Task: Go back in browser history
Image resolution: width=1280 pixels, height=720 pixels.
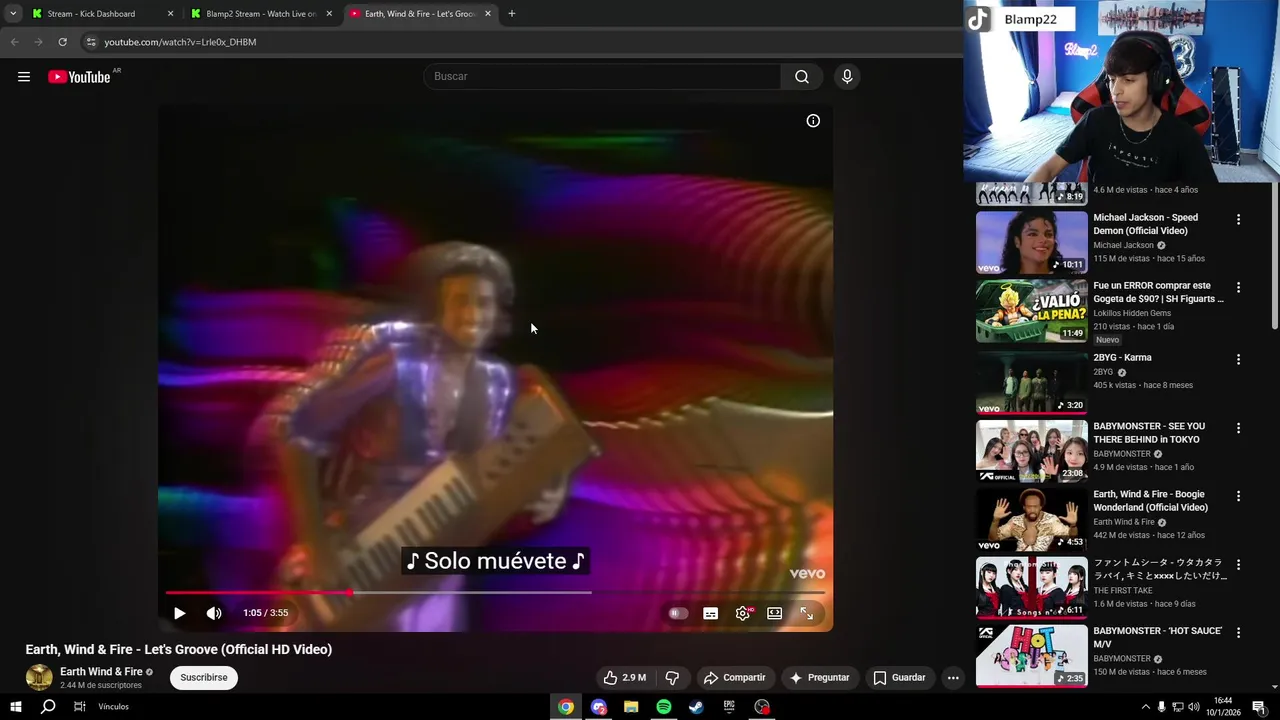Action: pos(14,42)
